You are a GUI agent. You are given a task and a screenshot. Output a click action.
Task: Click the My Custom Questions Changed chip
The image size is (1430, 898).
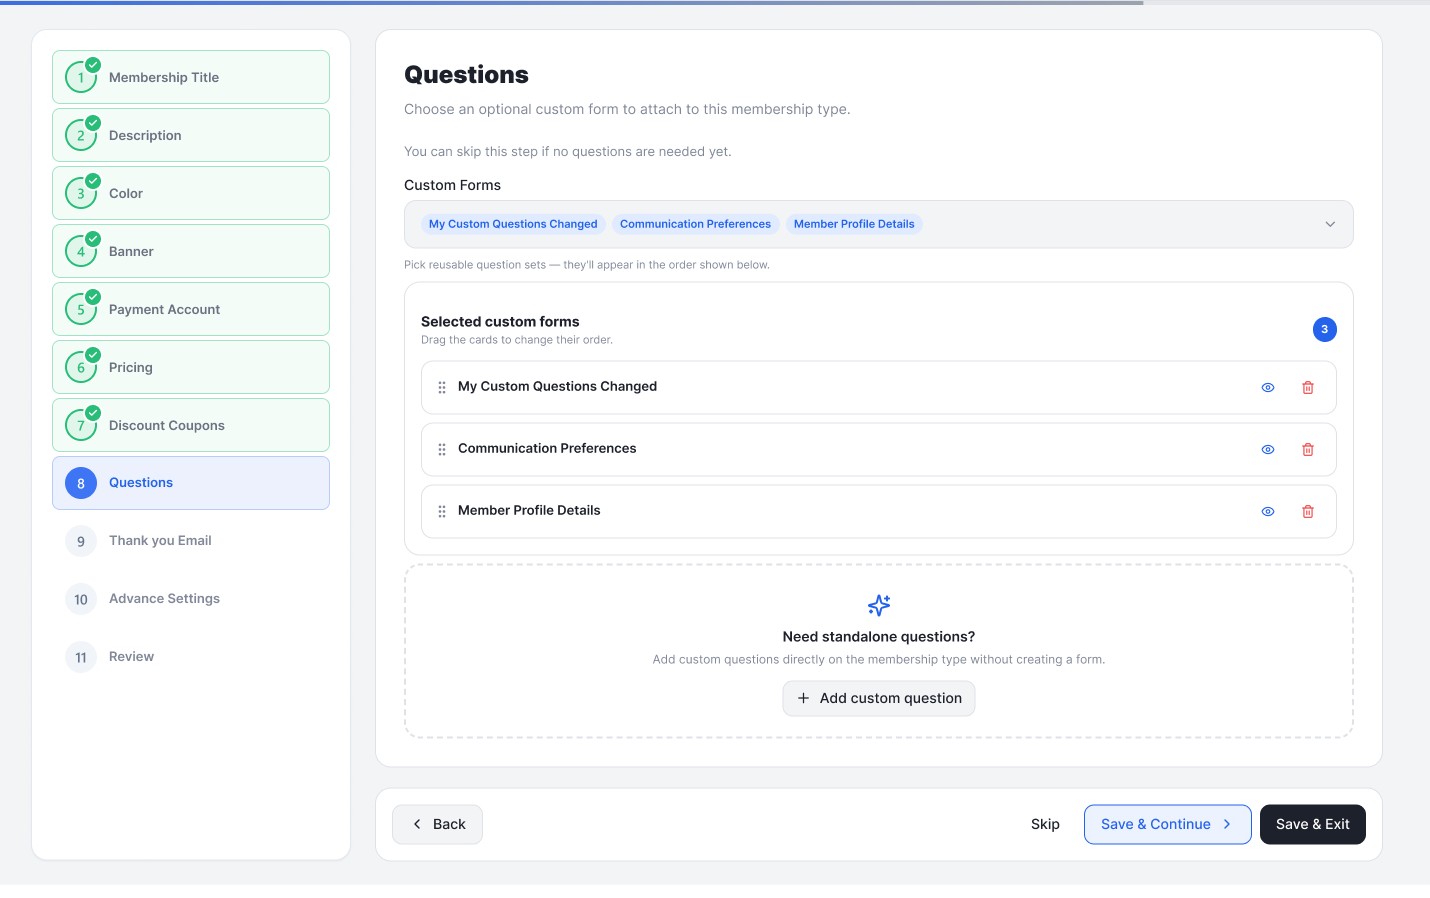coord(513,224)
